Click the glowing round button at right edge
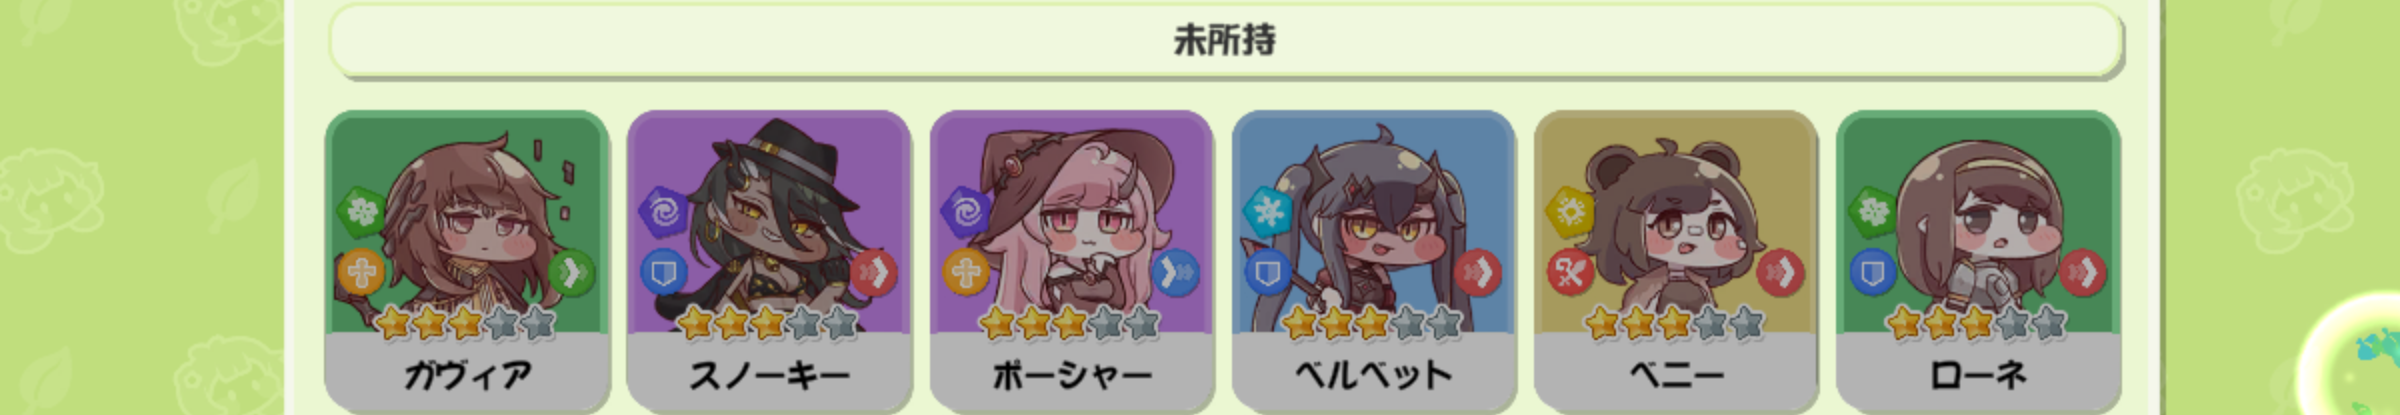 click(2352, 355)
